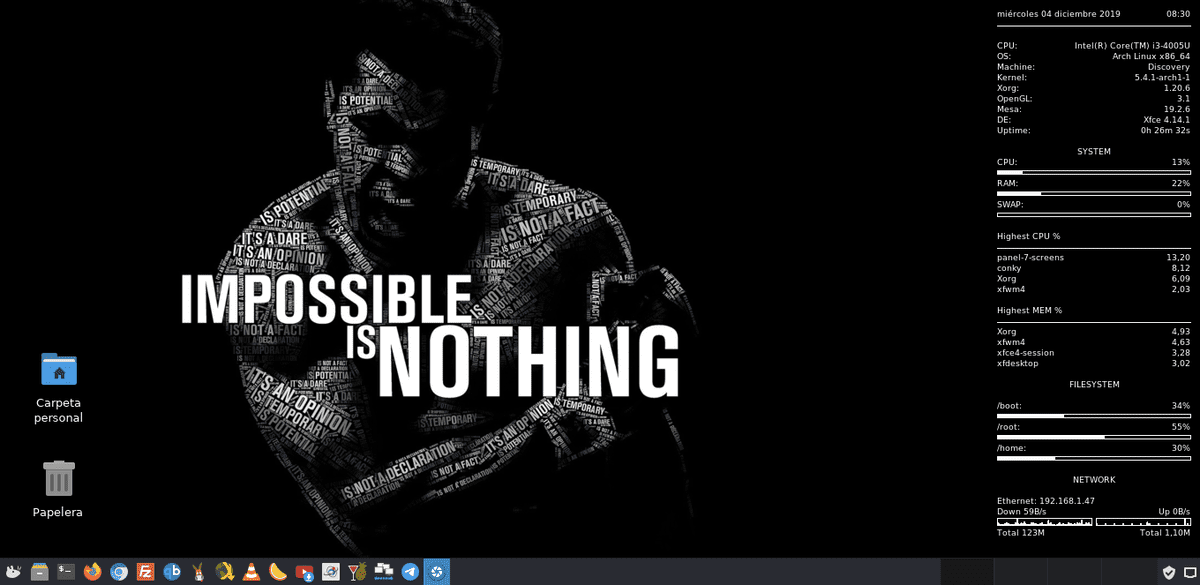Click the 'FILESYSTEM' section heading
This screenshot has width=1200, height=585.
(1094, 385)
